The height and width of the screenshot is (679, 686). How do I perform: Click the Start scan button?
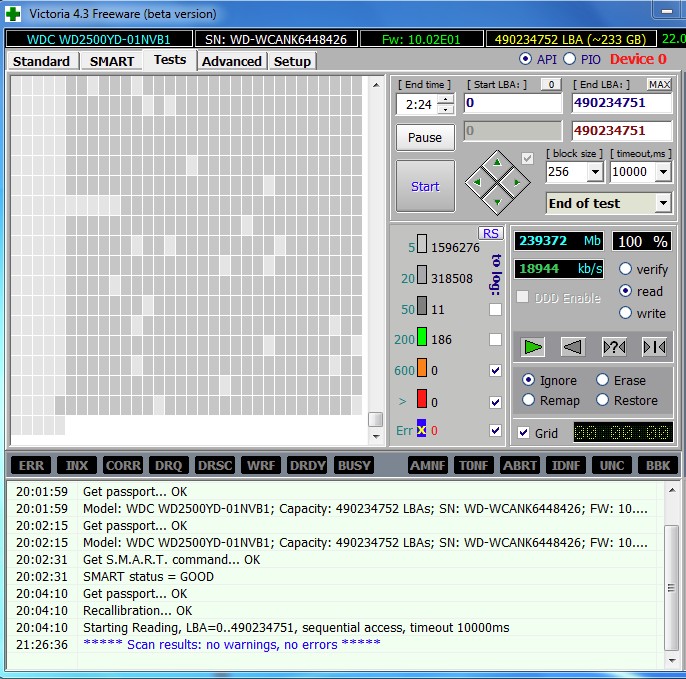425,186
